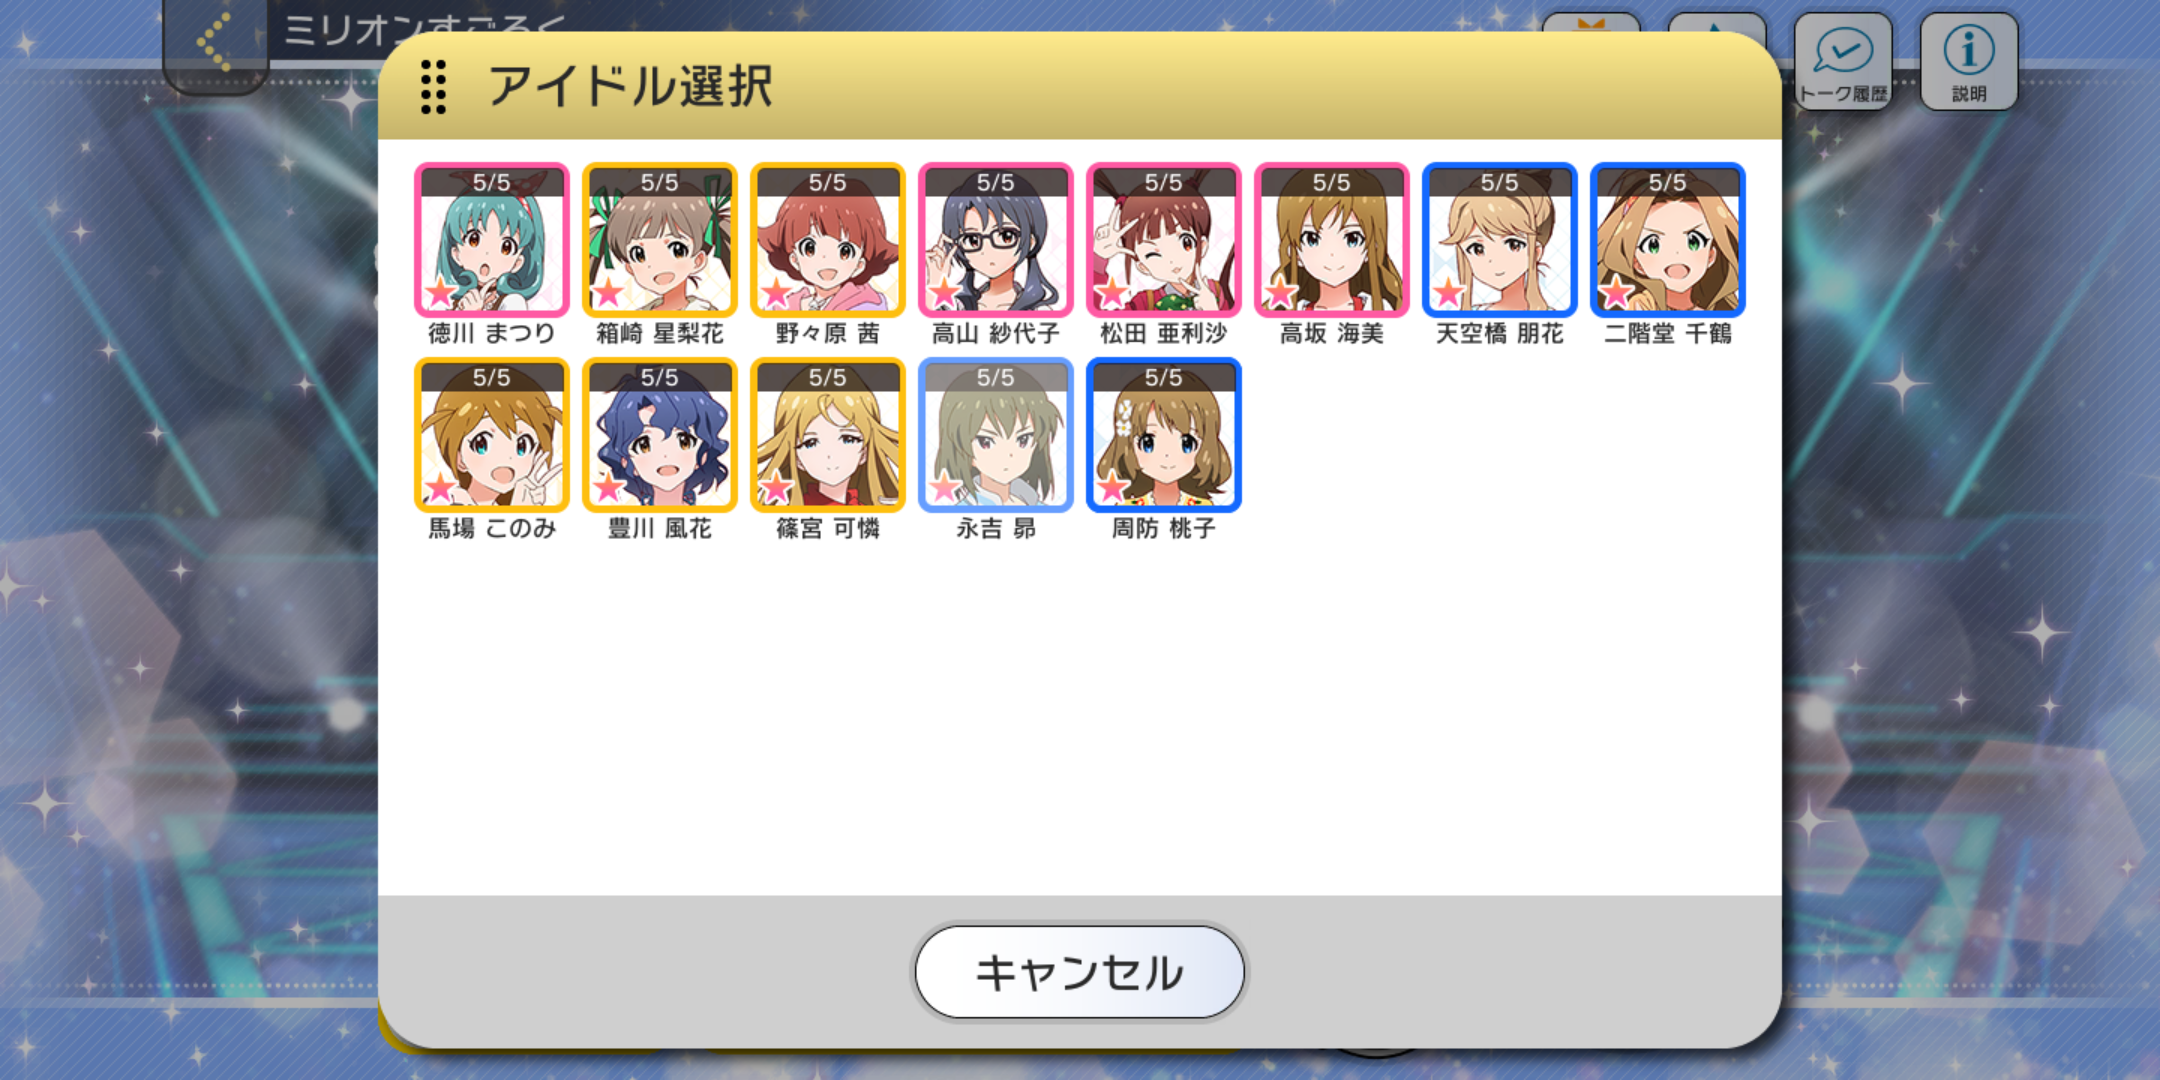Pick 篠宮 可憐 idol portrait

click(827, 435)
